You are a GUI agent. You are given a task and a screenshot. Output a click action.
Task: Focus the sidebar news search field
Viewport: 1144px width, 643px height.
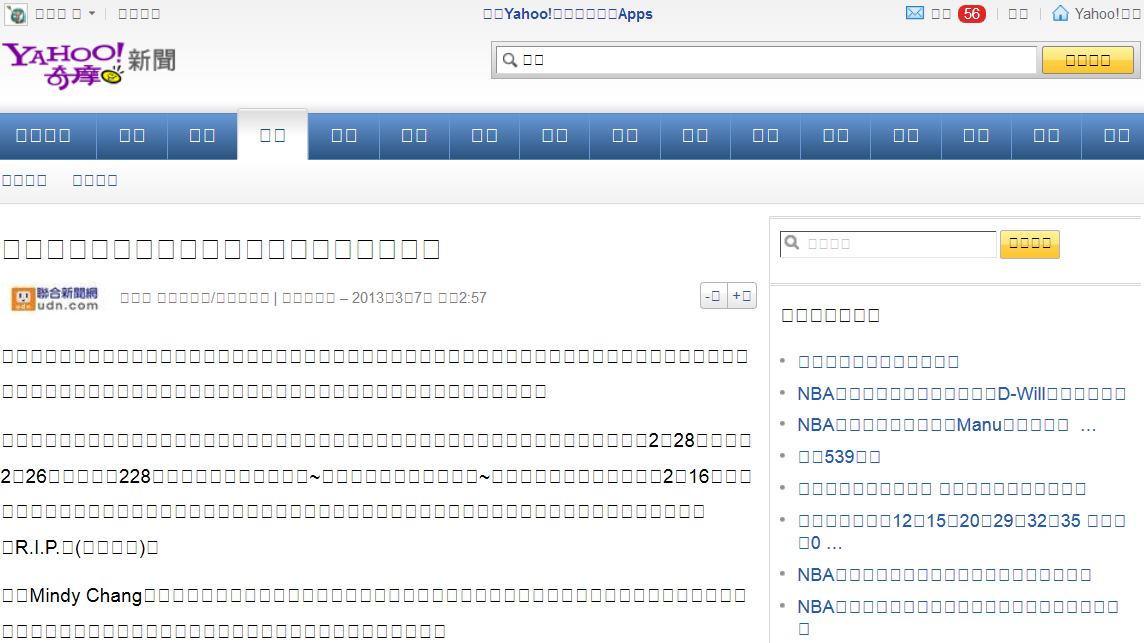[x=888, y=244]
